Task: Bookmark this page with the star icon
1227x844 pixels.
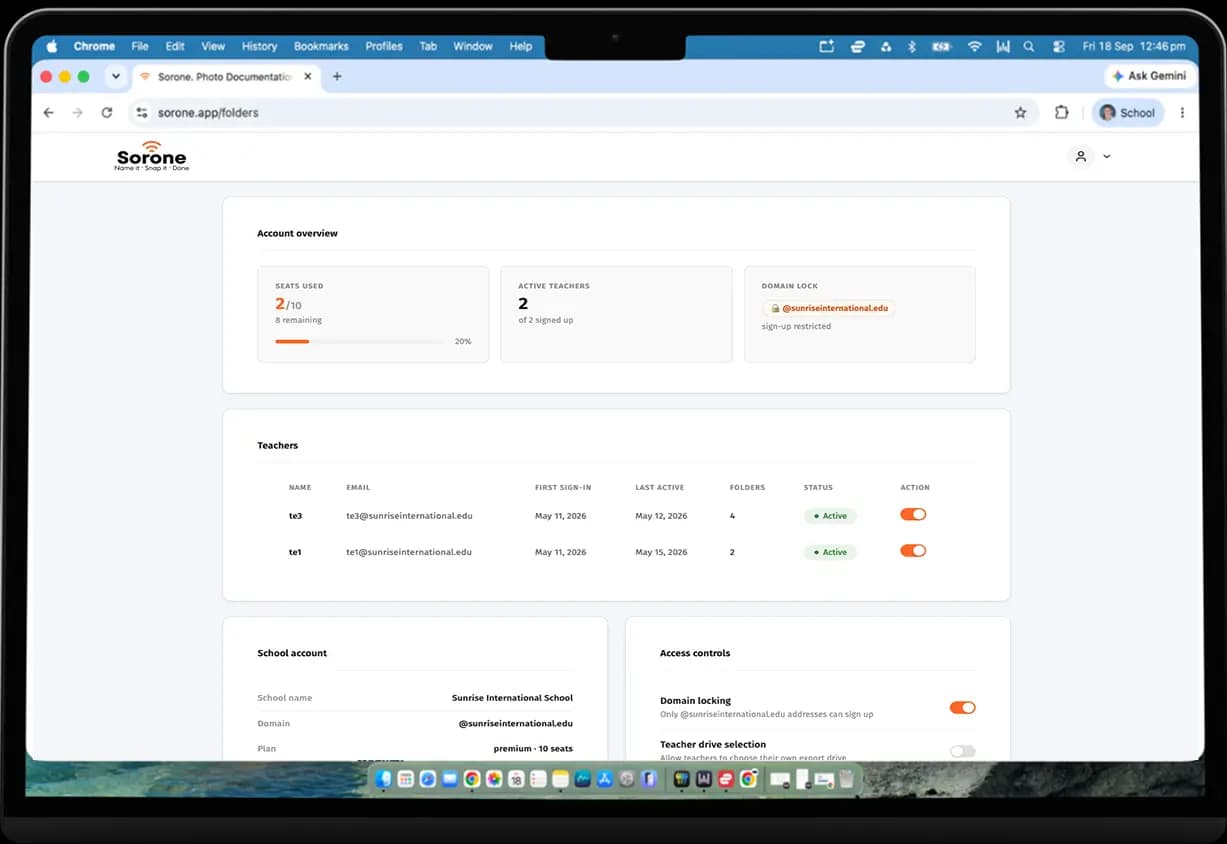Action: point(1020,113)
